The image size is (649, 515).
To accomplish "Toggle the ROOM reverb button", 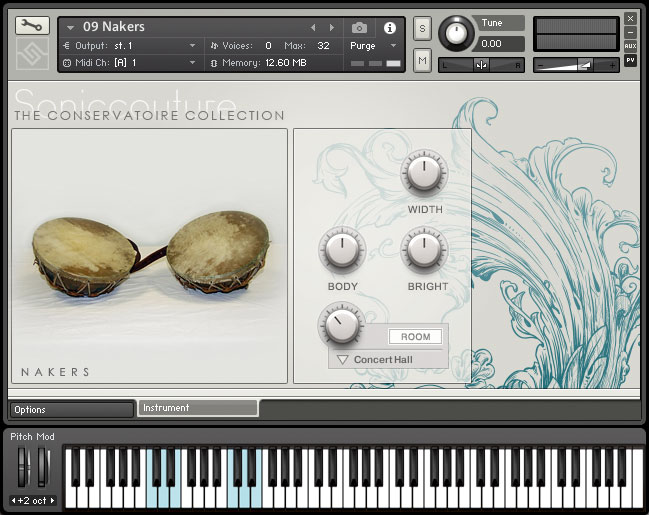I will tap(415, 337).
